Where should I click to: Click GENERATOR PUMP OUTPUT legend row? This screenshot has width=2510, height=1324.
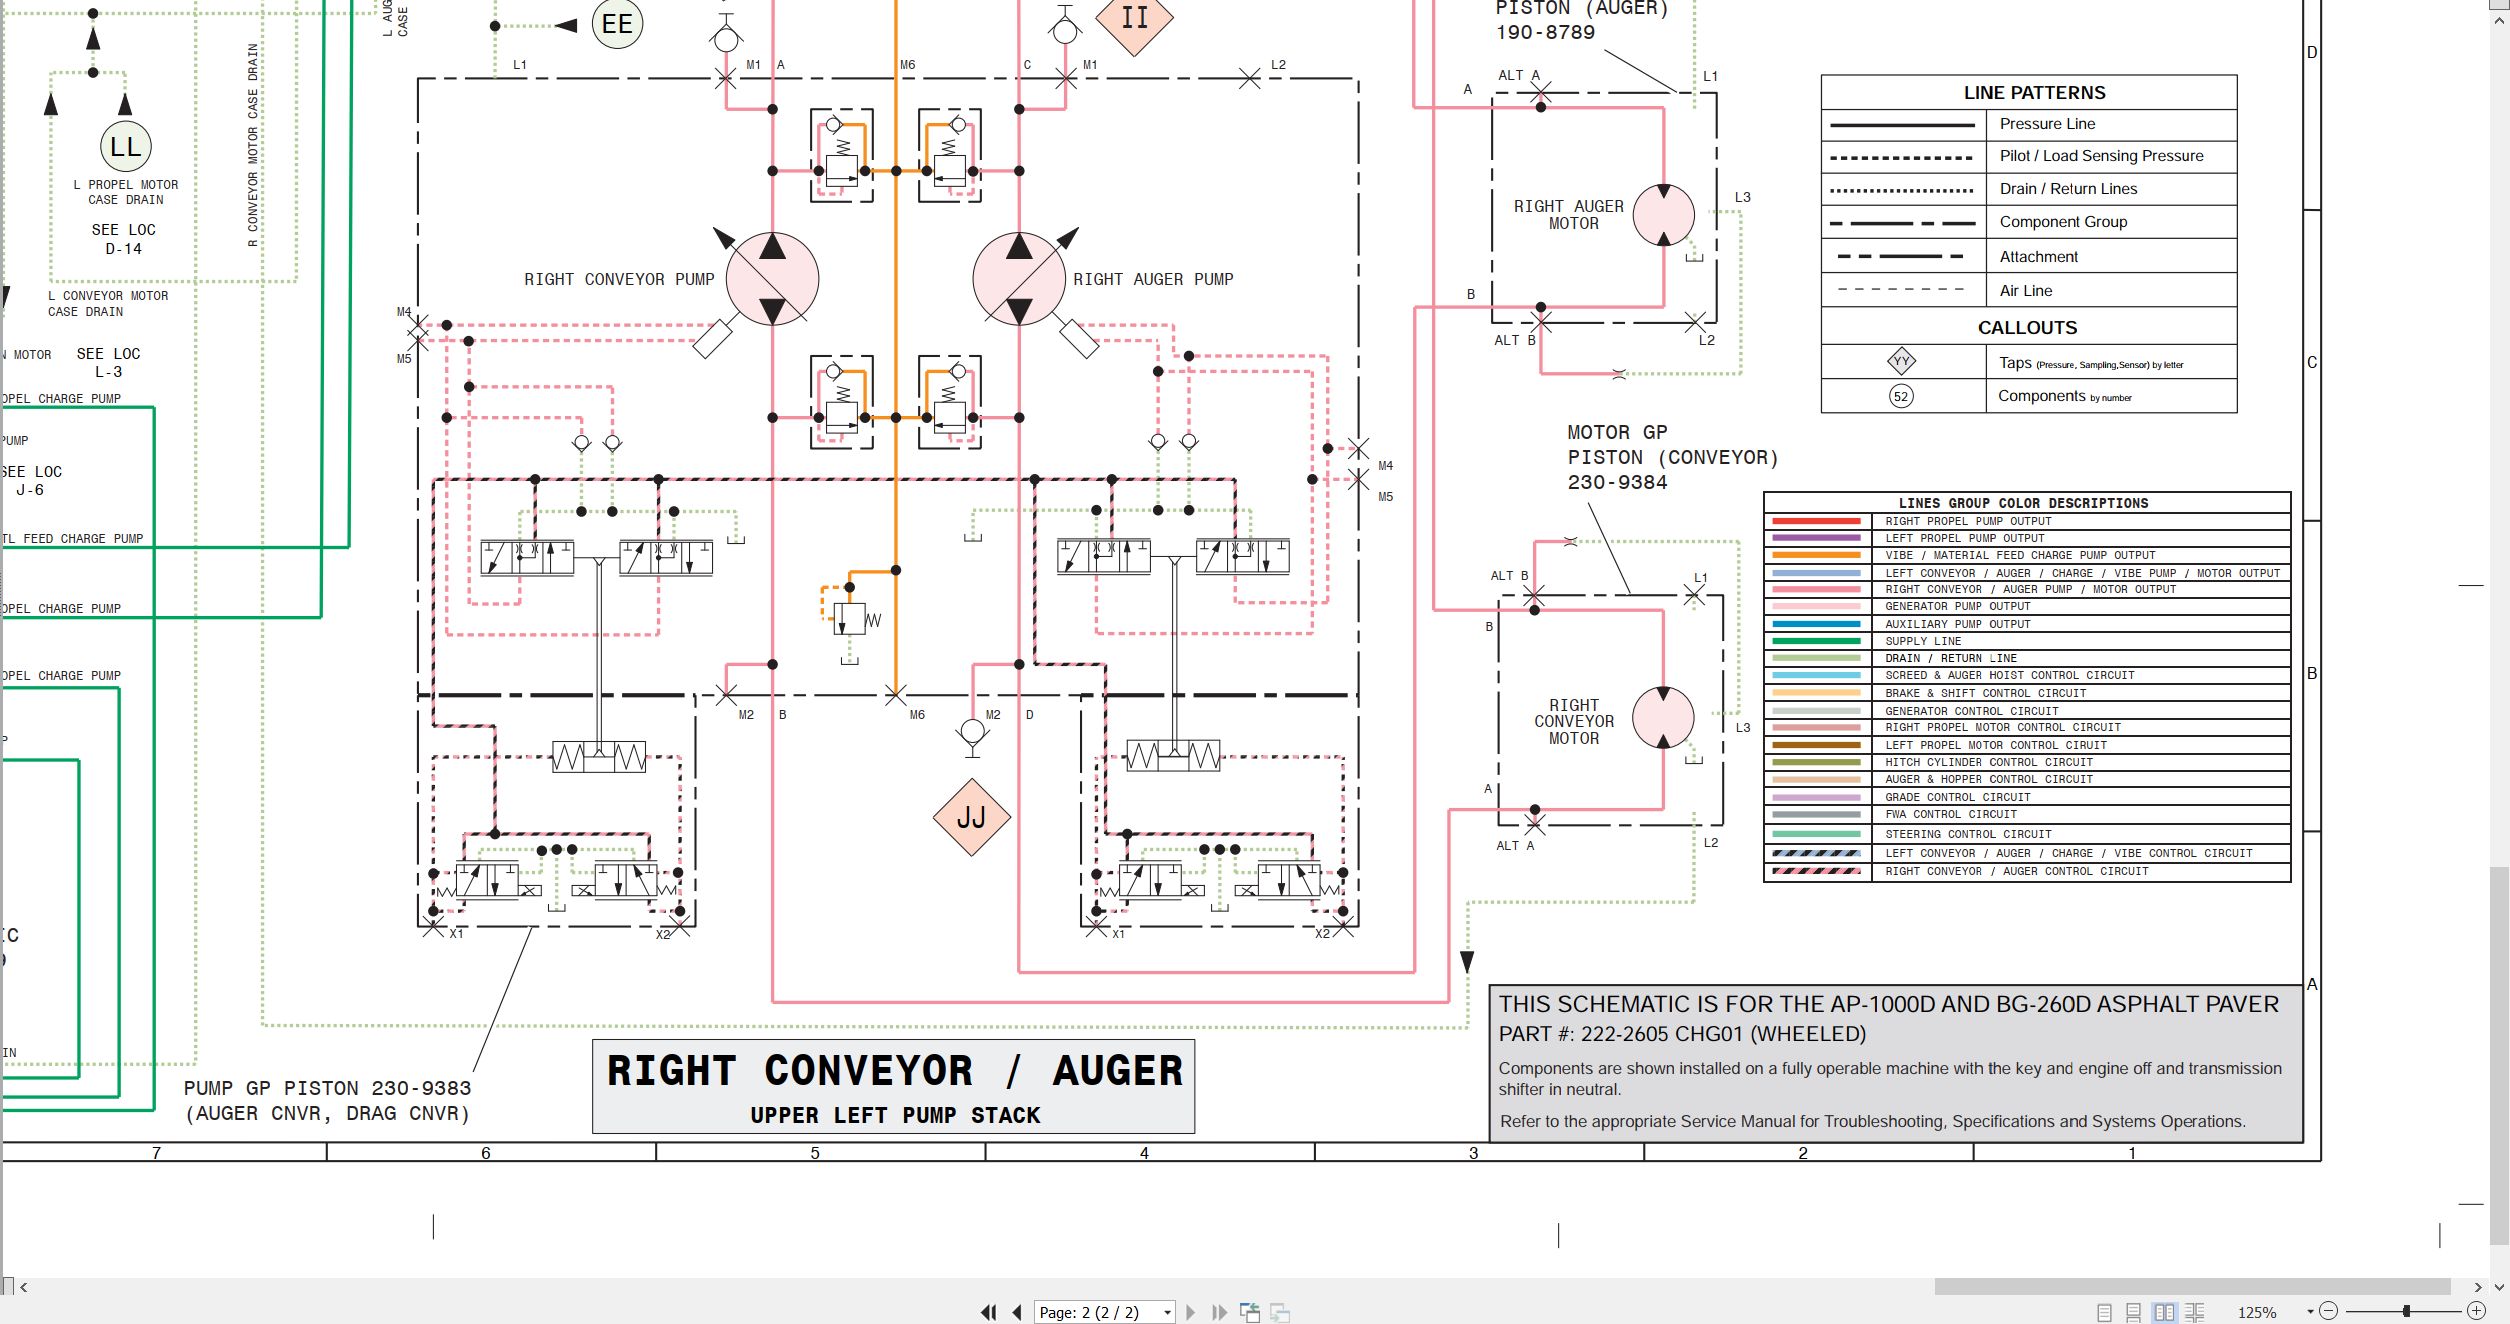pyautogui.click(x=2027, y=606)
